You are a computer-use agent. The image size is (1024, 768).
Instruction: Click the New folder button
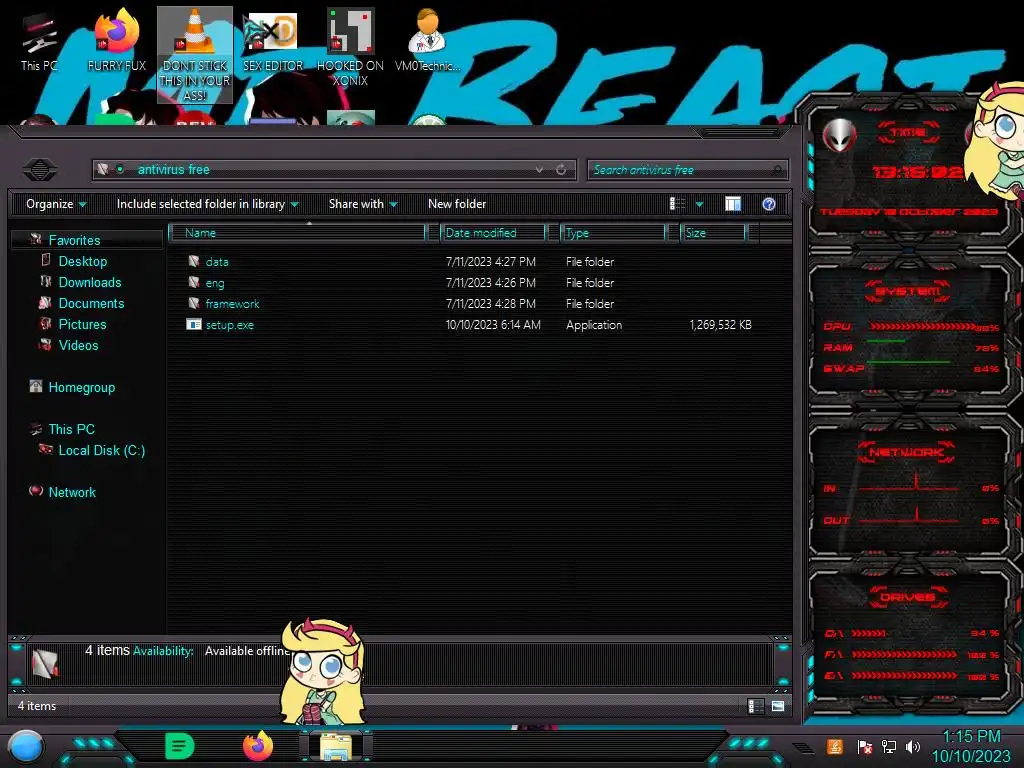[x=457, y=204]
